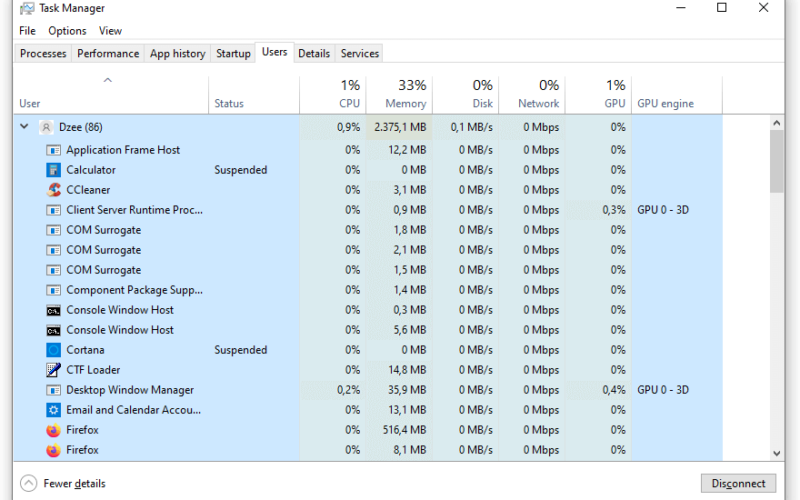Screen dimensions: 800x500
Task: Switch to the Details tab
Action: (x=314, y=54)
